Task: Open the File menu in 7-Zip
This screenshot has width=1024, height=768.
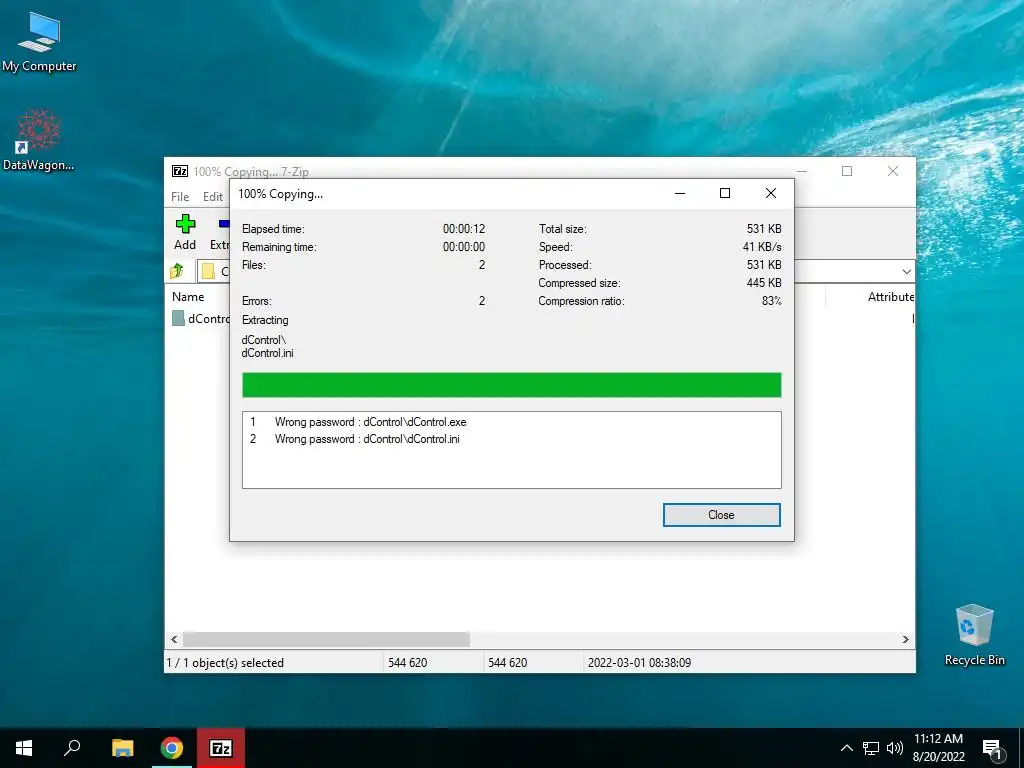Action: [180, 197]
